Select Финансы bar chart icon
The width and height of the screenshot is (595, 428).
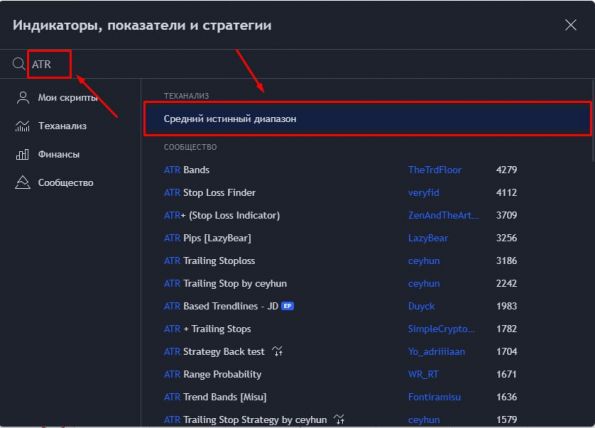[22, 154]
